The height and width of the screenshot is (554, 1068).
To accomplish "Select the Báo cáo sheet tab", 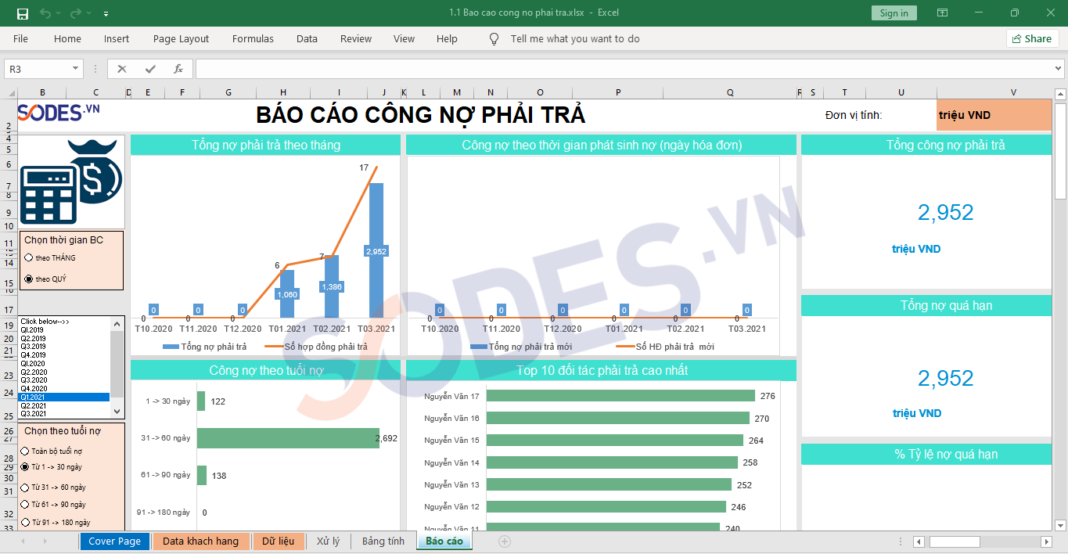I will [x=444, y=541].
